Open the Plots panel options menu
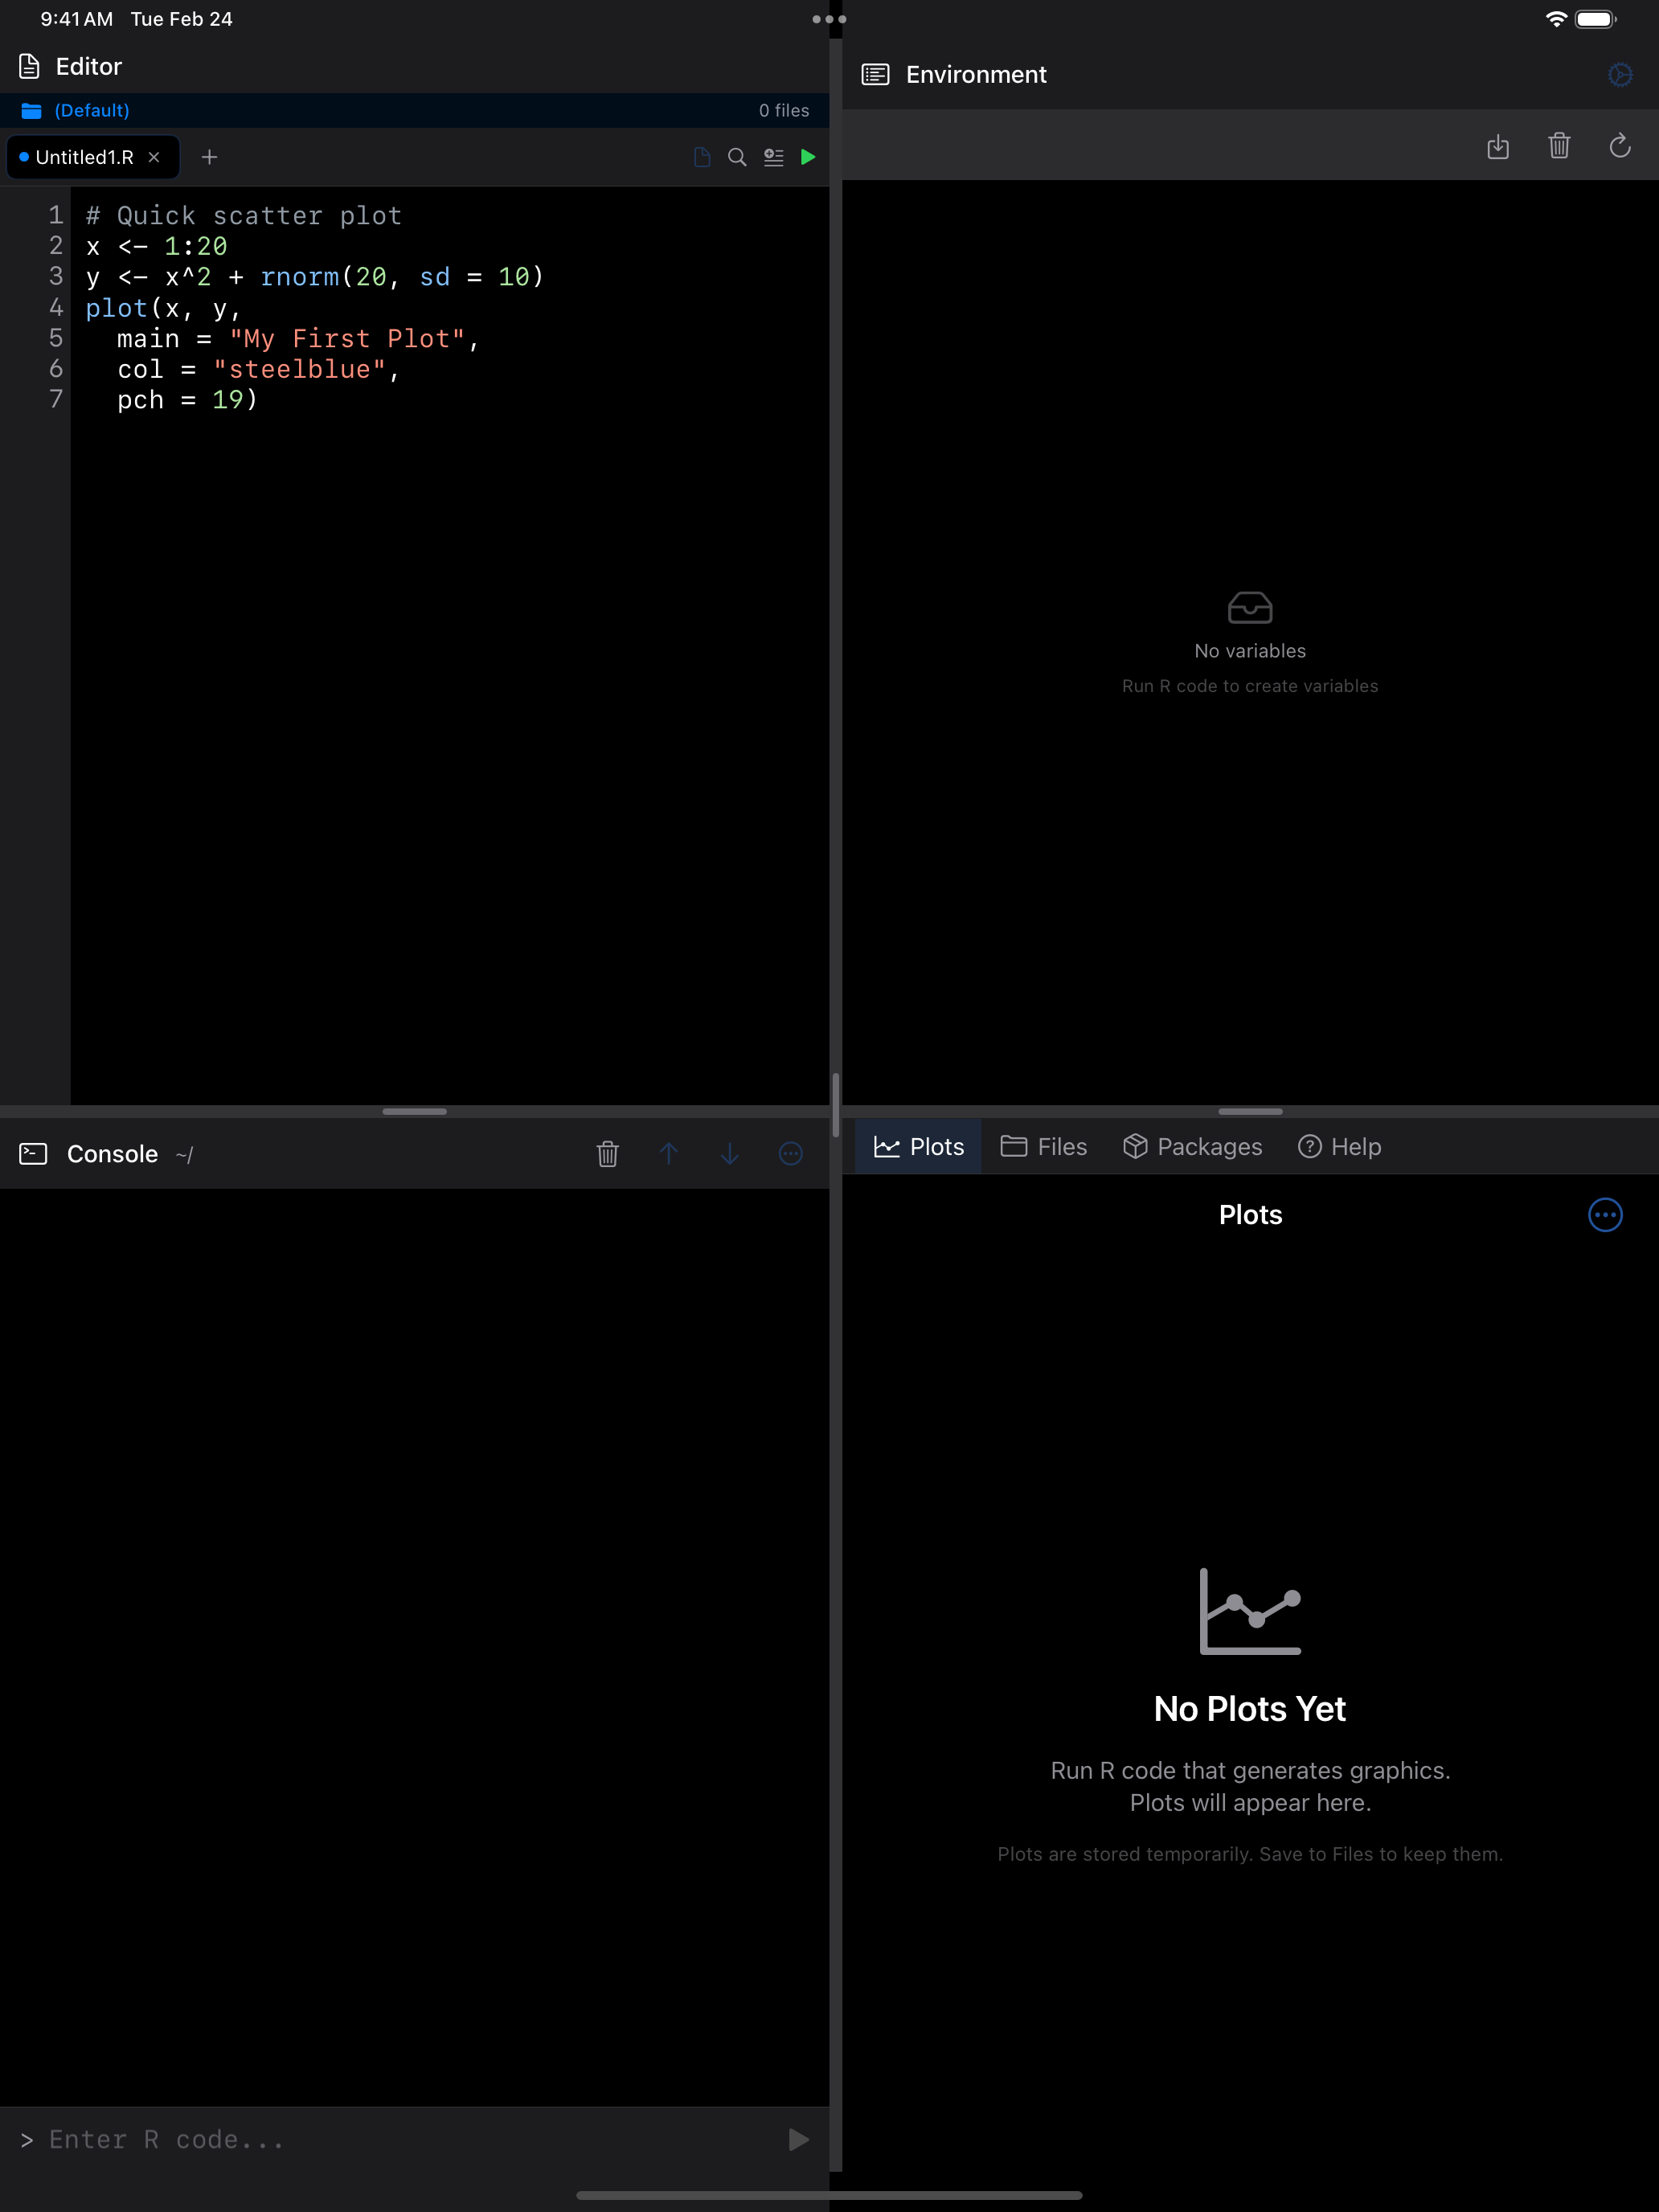1659x2212 pixels. [1605, 1215]
